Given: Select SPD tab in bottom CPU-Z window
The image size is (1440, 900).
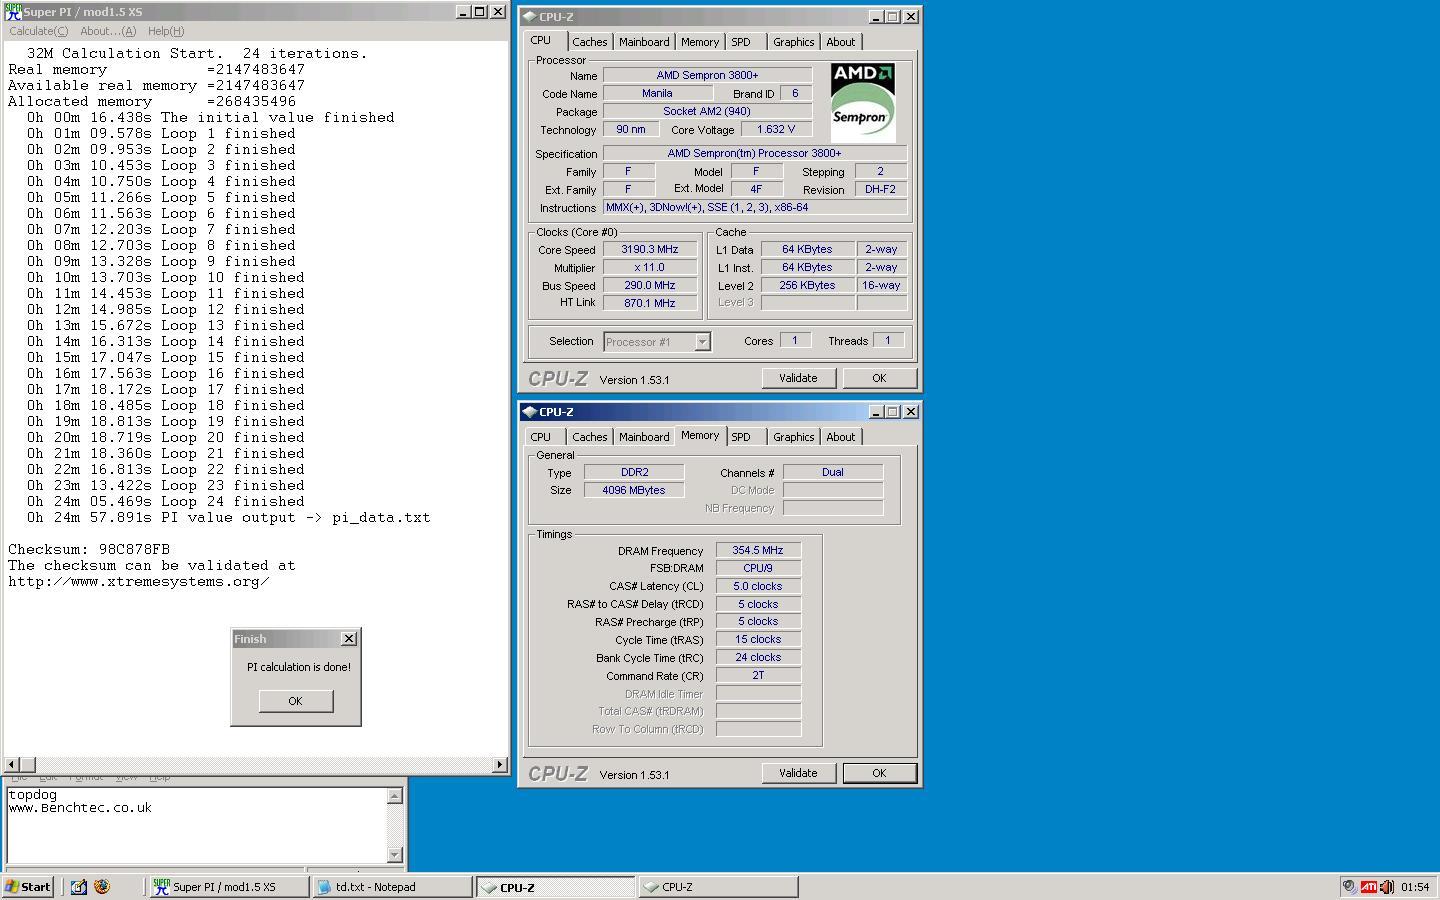Looking at the screenshot, I should [x=741, y=437].
